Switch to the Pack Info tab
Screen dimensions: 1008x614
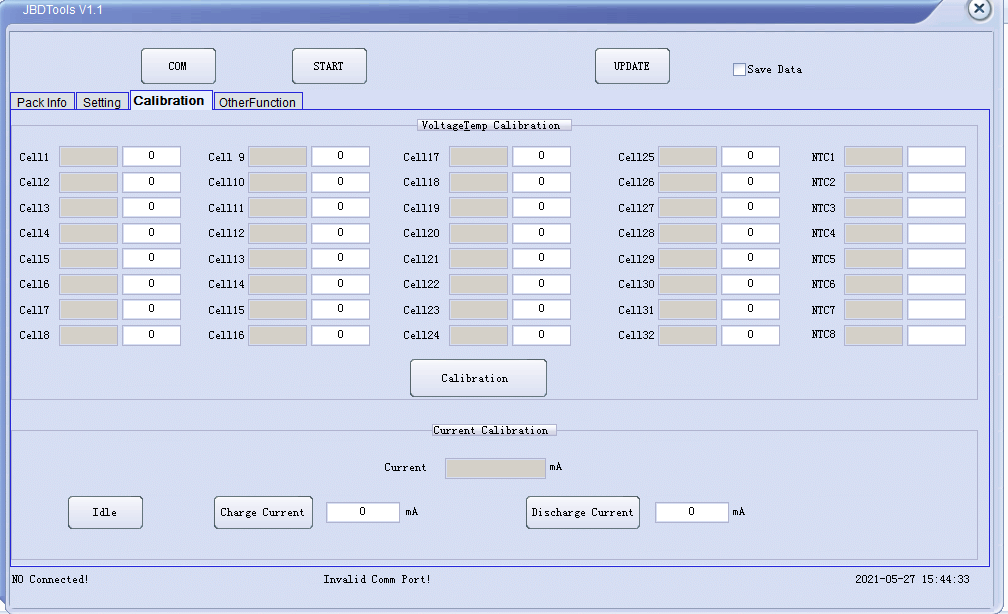click(x=43, y=103)
